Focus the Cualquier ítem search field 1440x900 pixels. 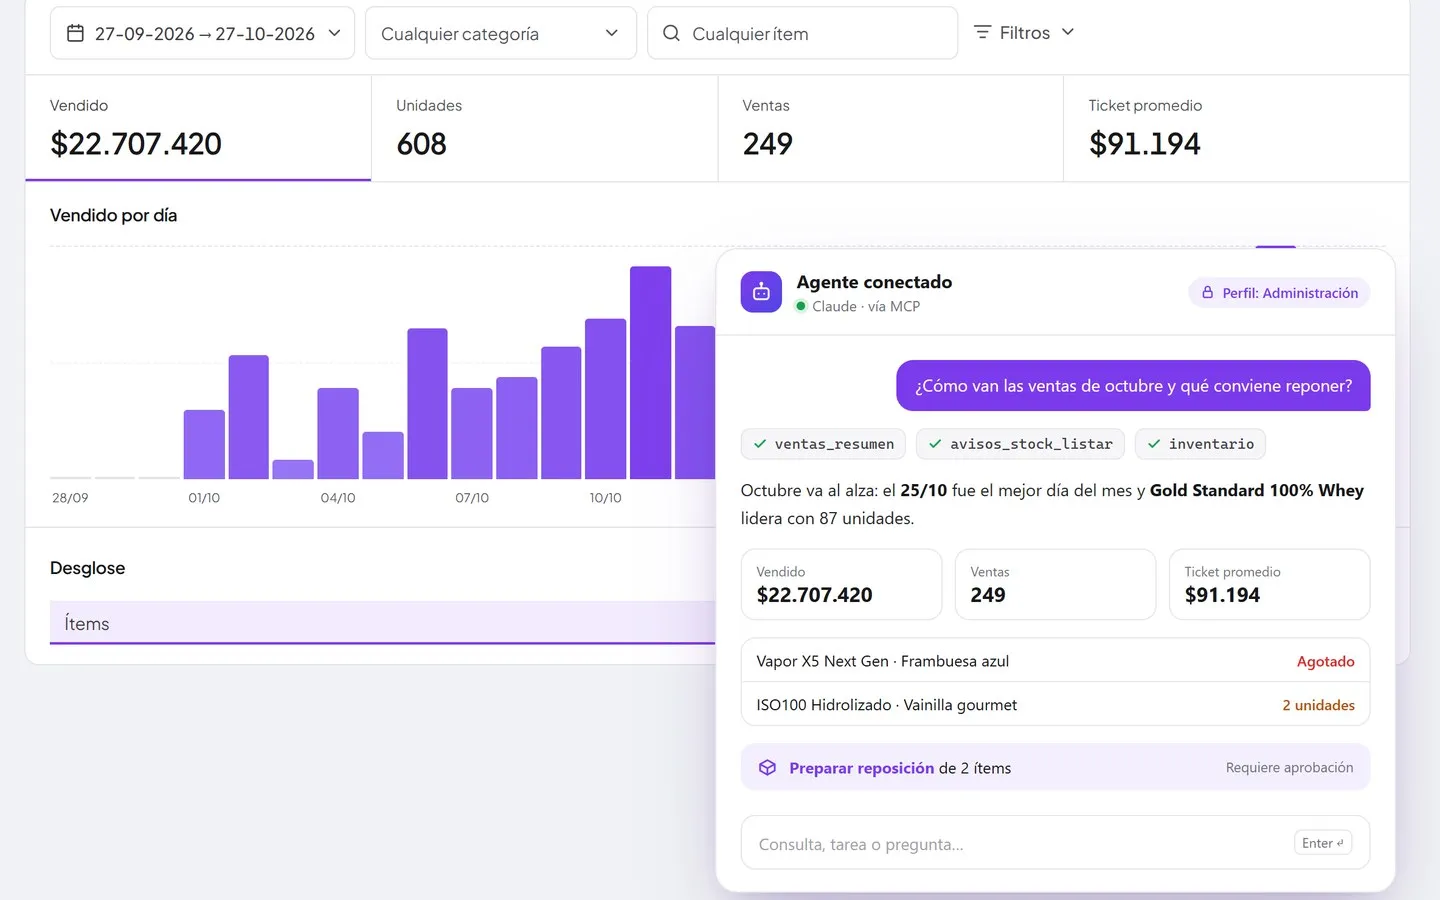[x=802, y=33]
